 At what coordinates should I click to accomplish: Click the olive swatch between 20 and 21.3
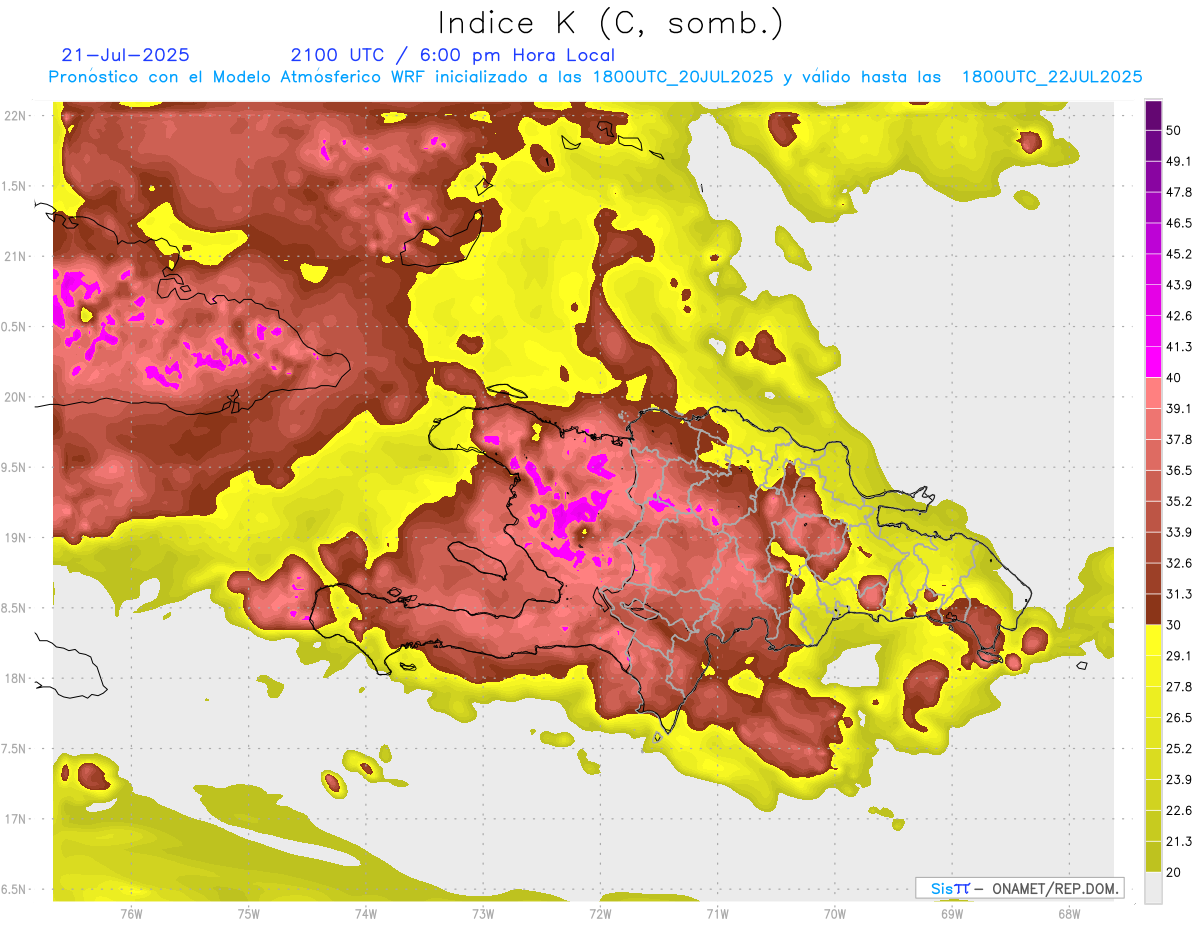click(x=1153, y=857)
